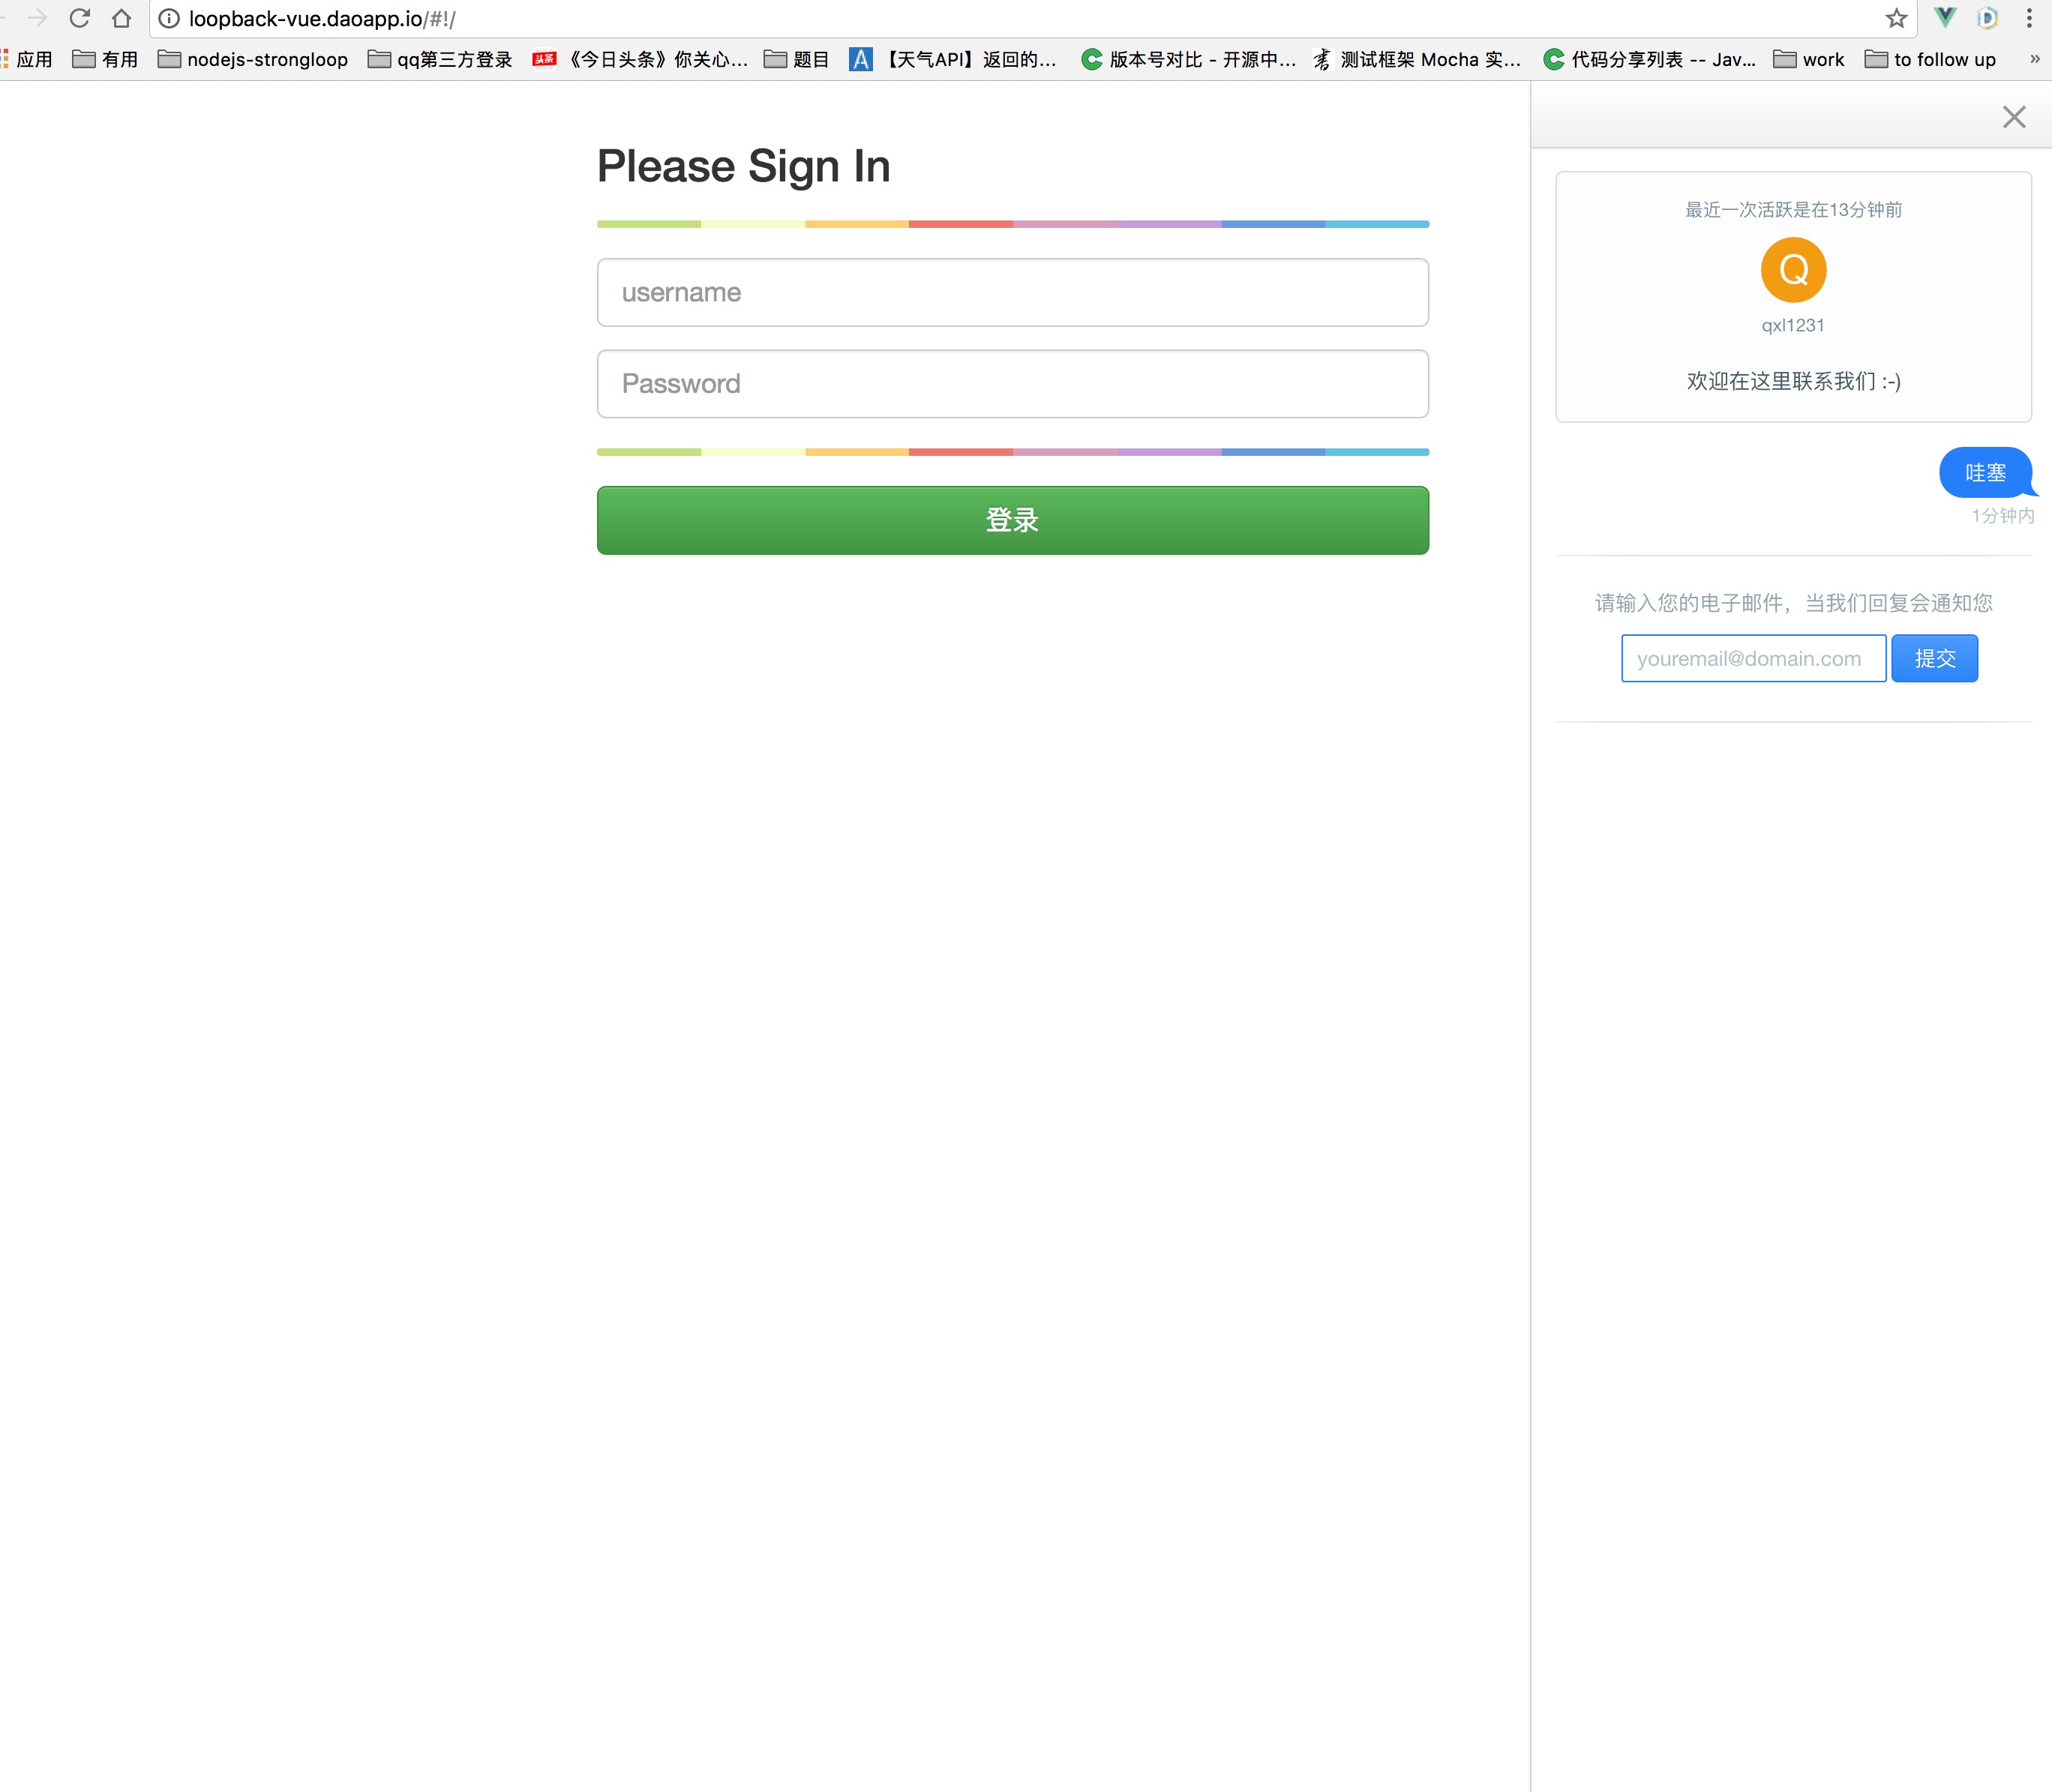Click the site info icon in the address bar

[x=170, y=18]
